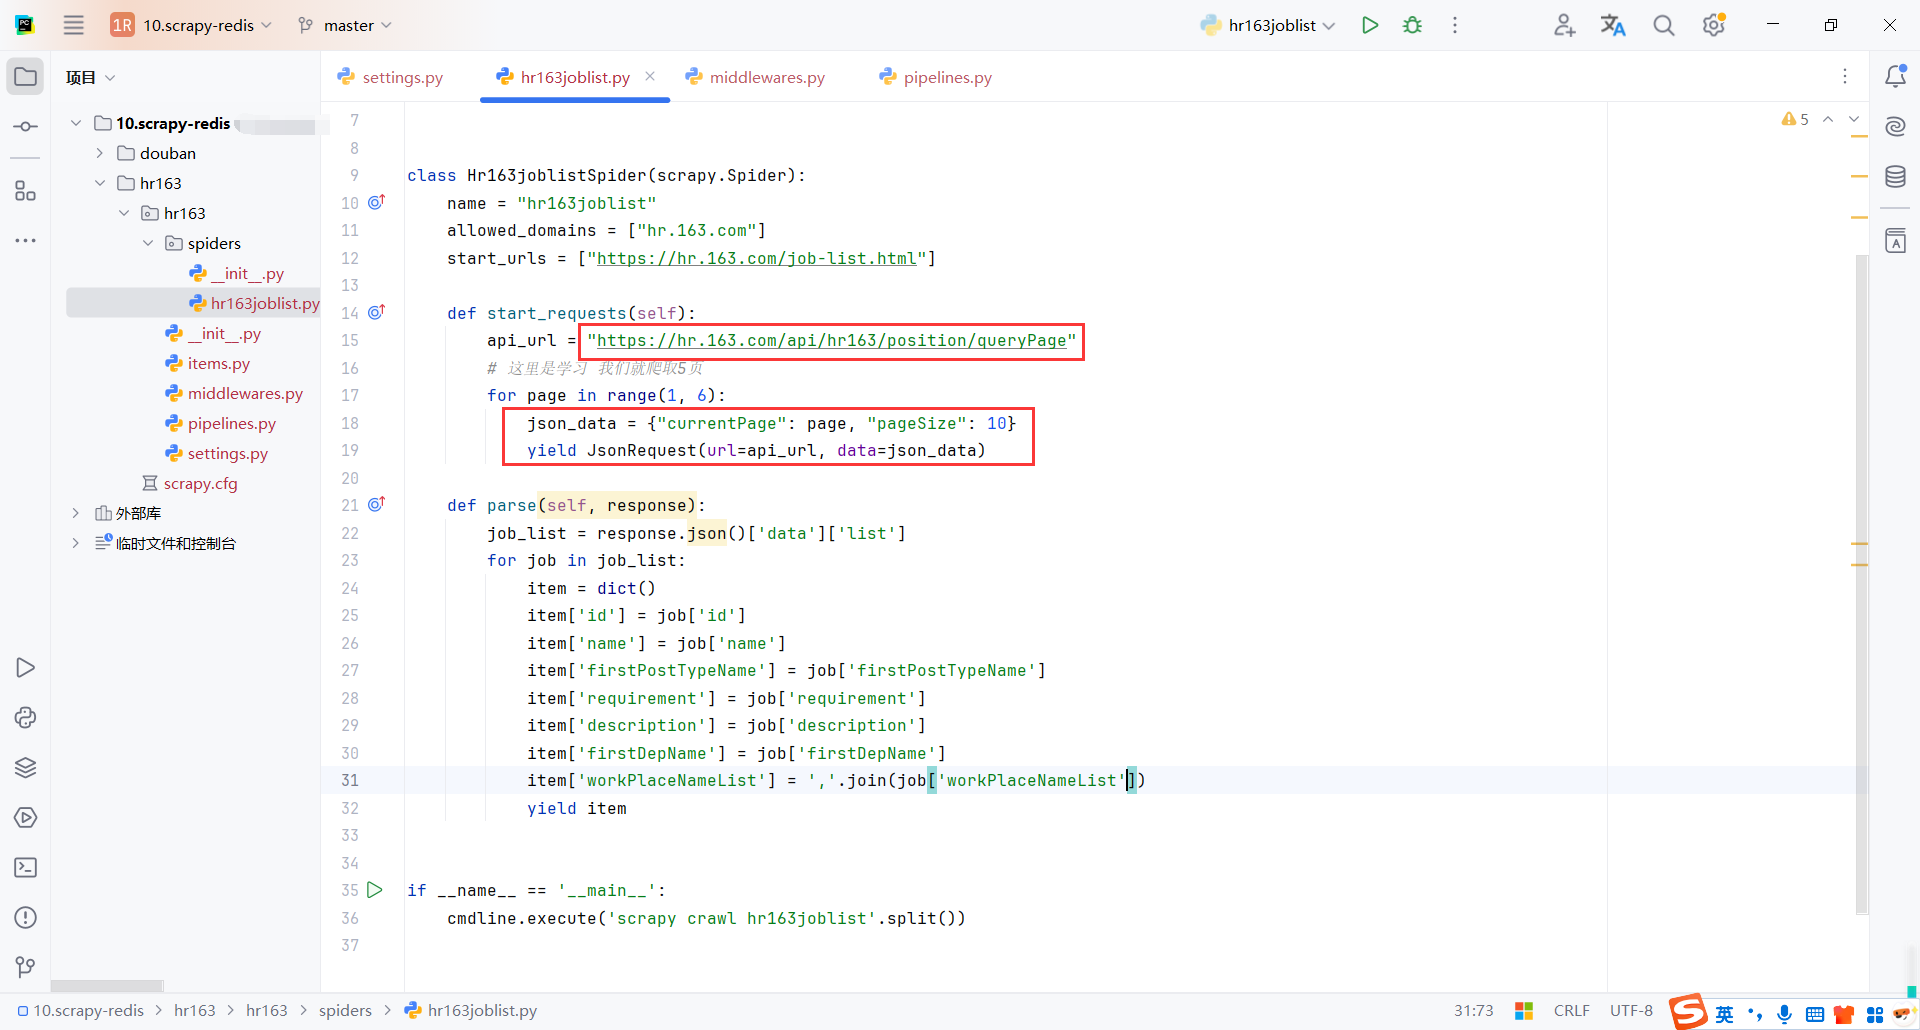The image size is (1920, 1030).
Task: Open the 10.scrapy-redis project dropdown
Action: (x=192, y=25)
